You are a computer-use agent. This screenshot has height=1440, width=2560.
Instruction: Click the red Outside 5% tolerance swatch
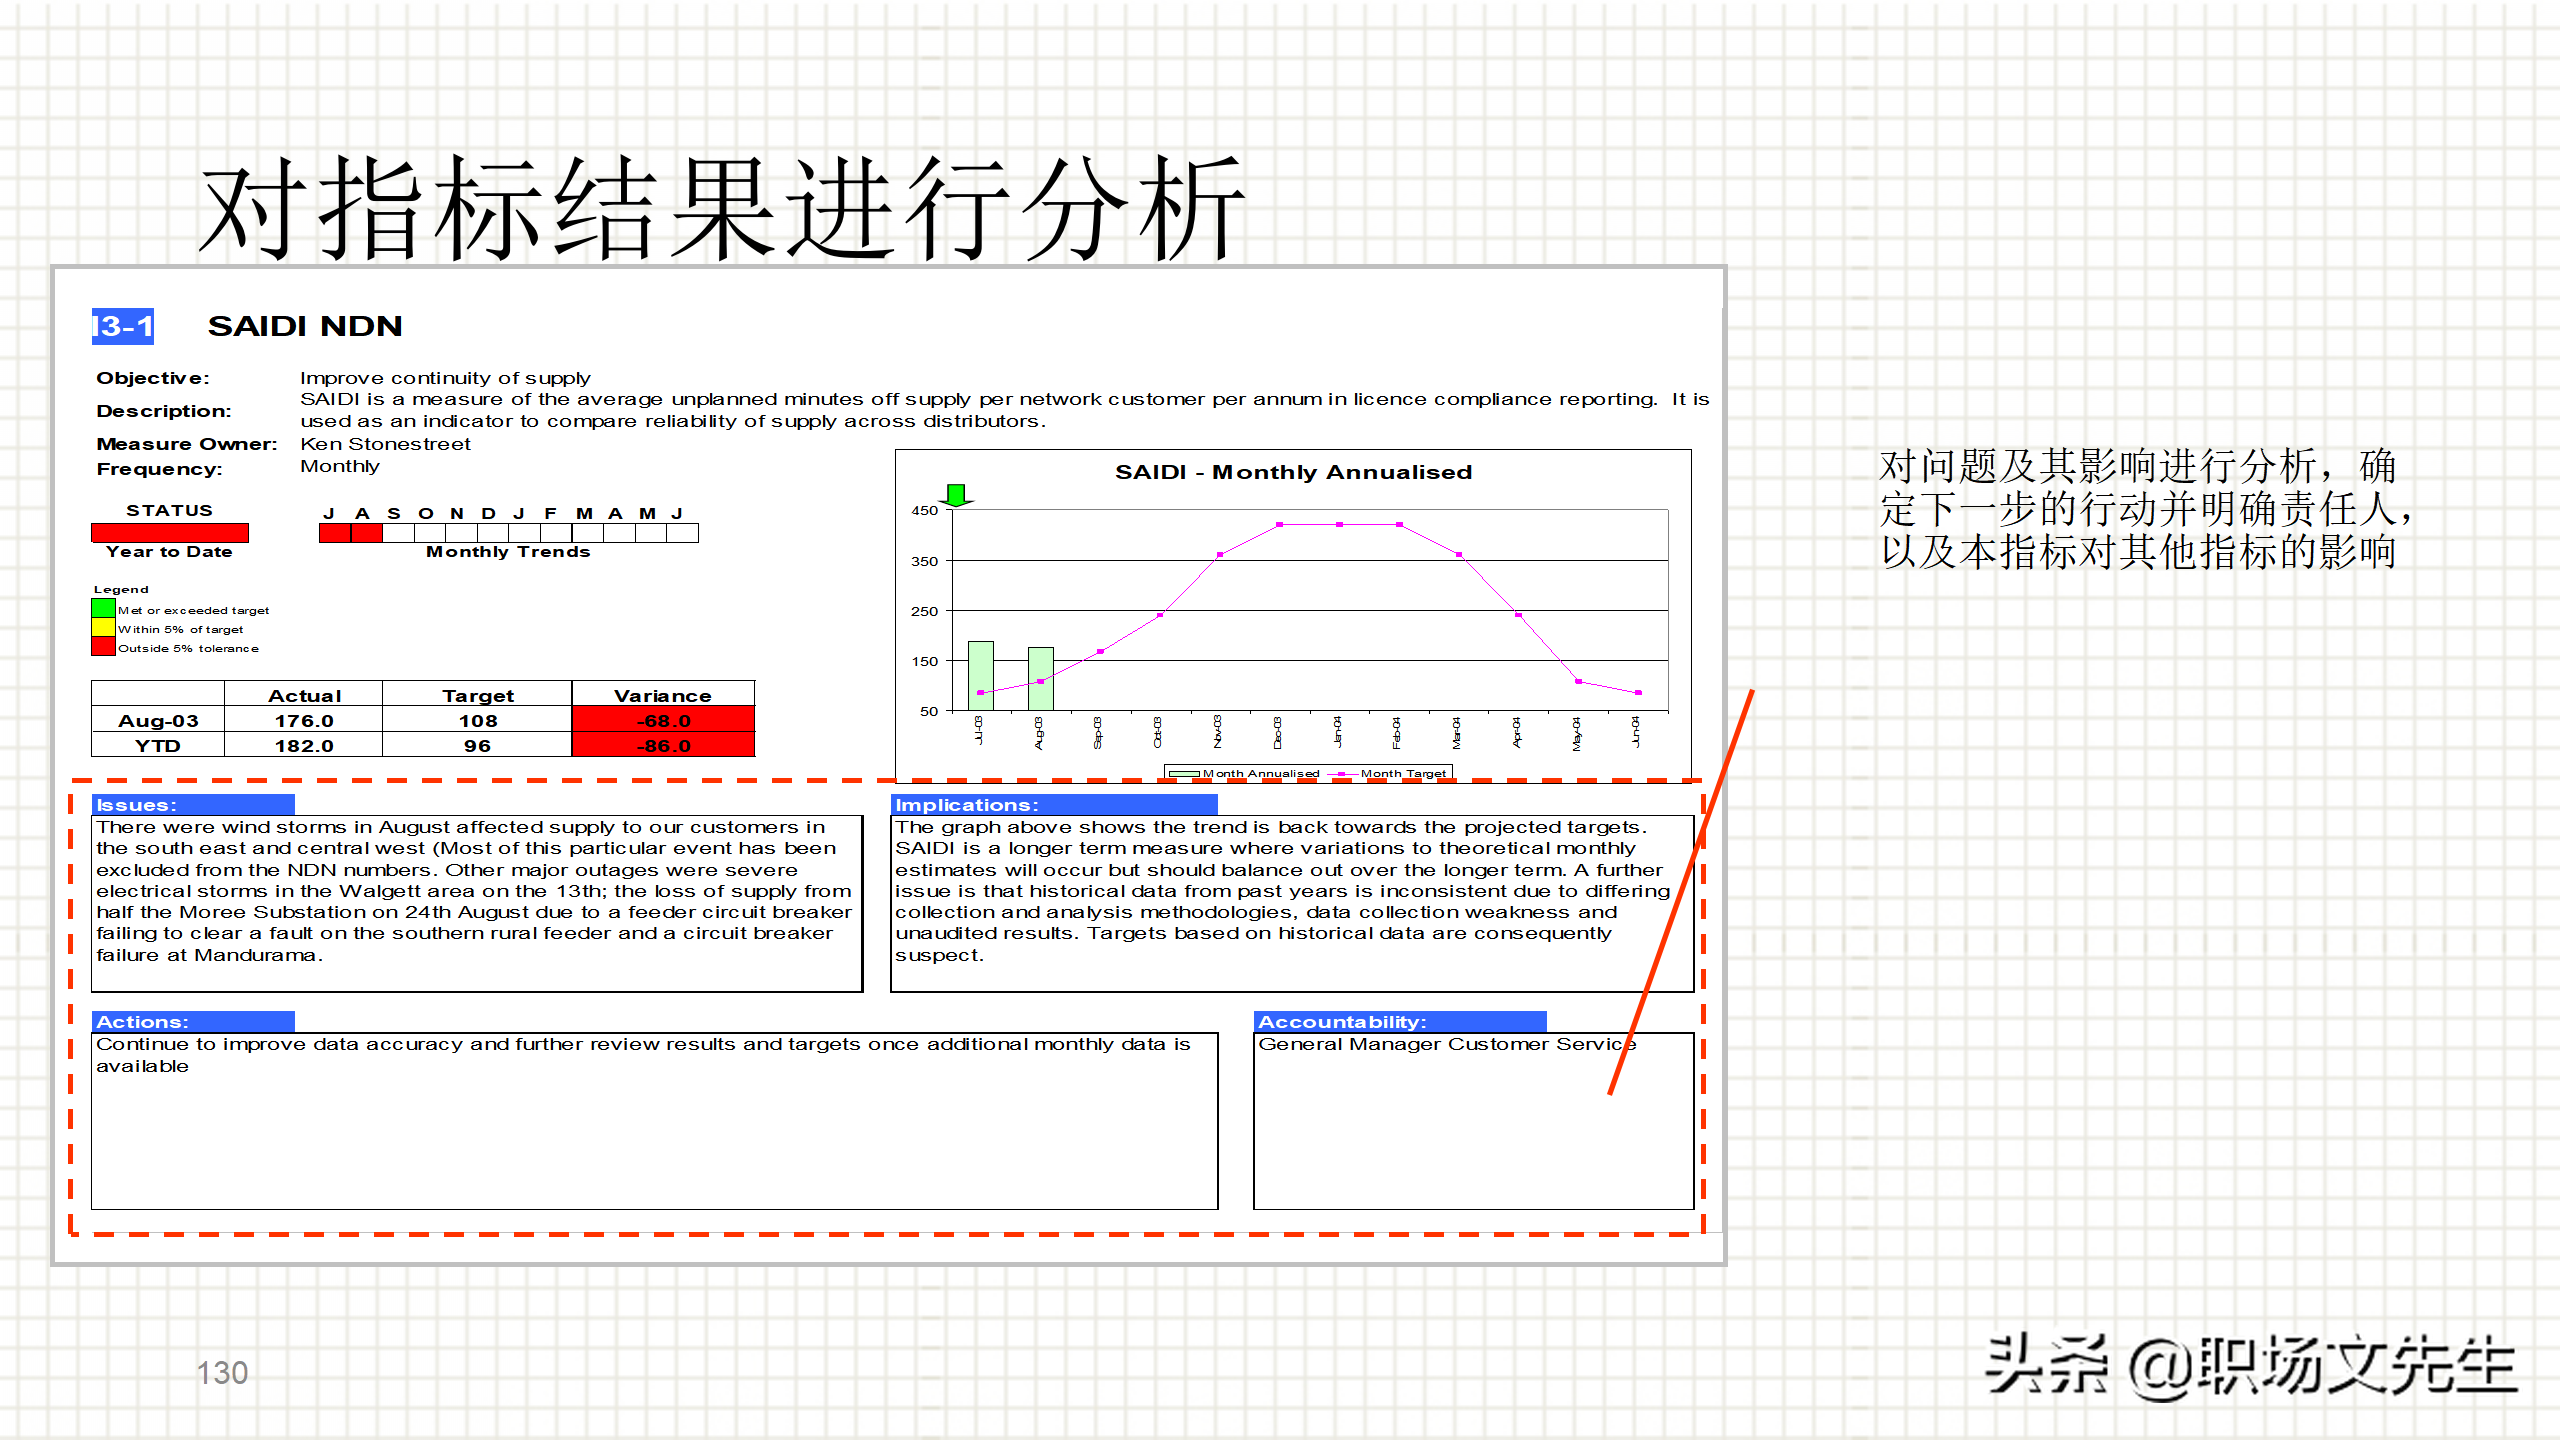103,647
